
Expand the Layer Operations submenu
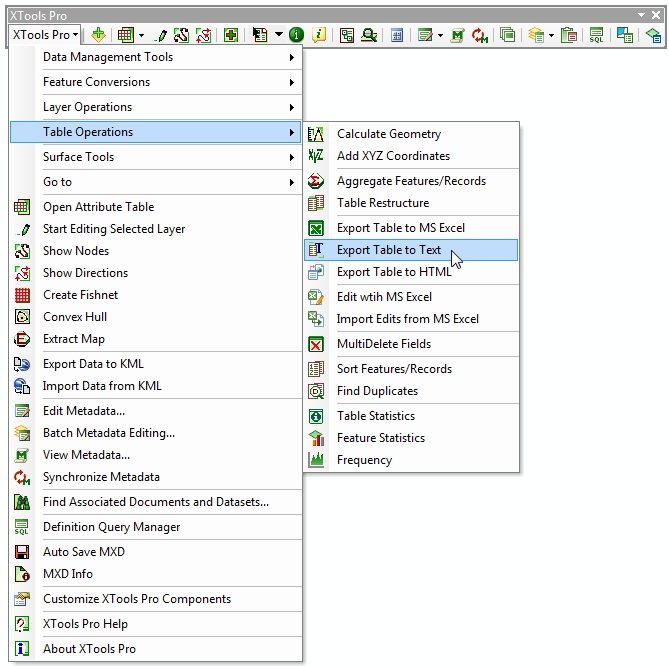pyautogui.click(x=156, y=107)
